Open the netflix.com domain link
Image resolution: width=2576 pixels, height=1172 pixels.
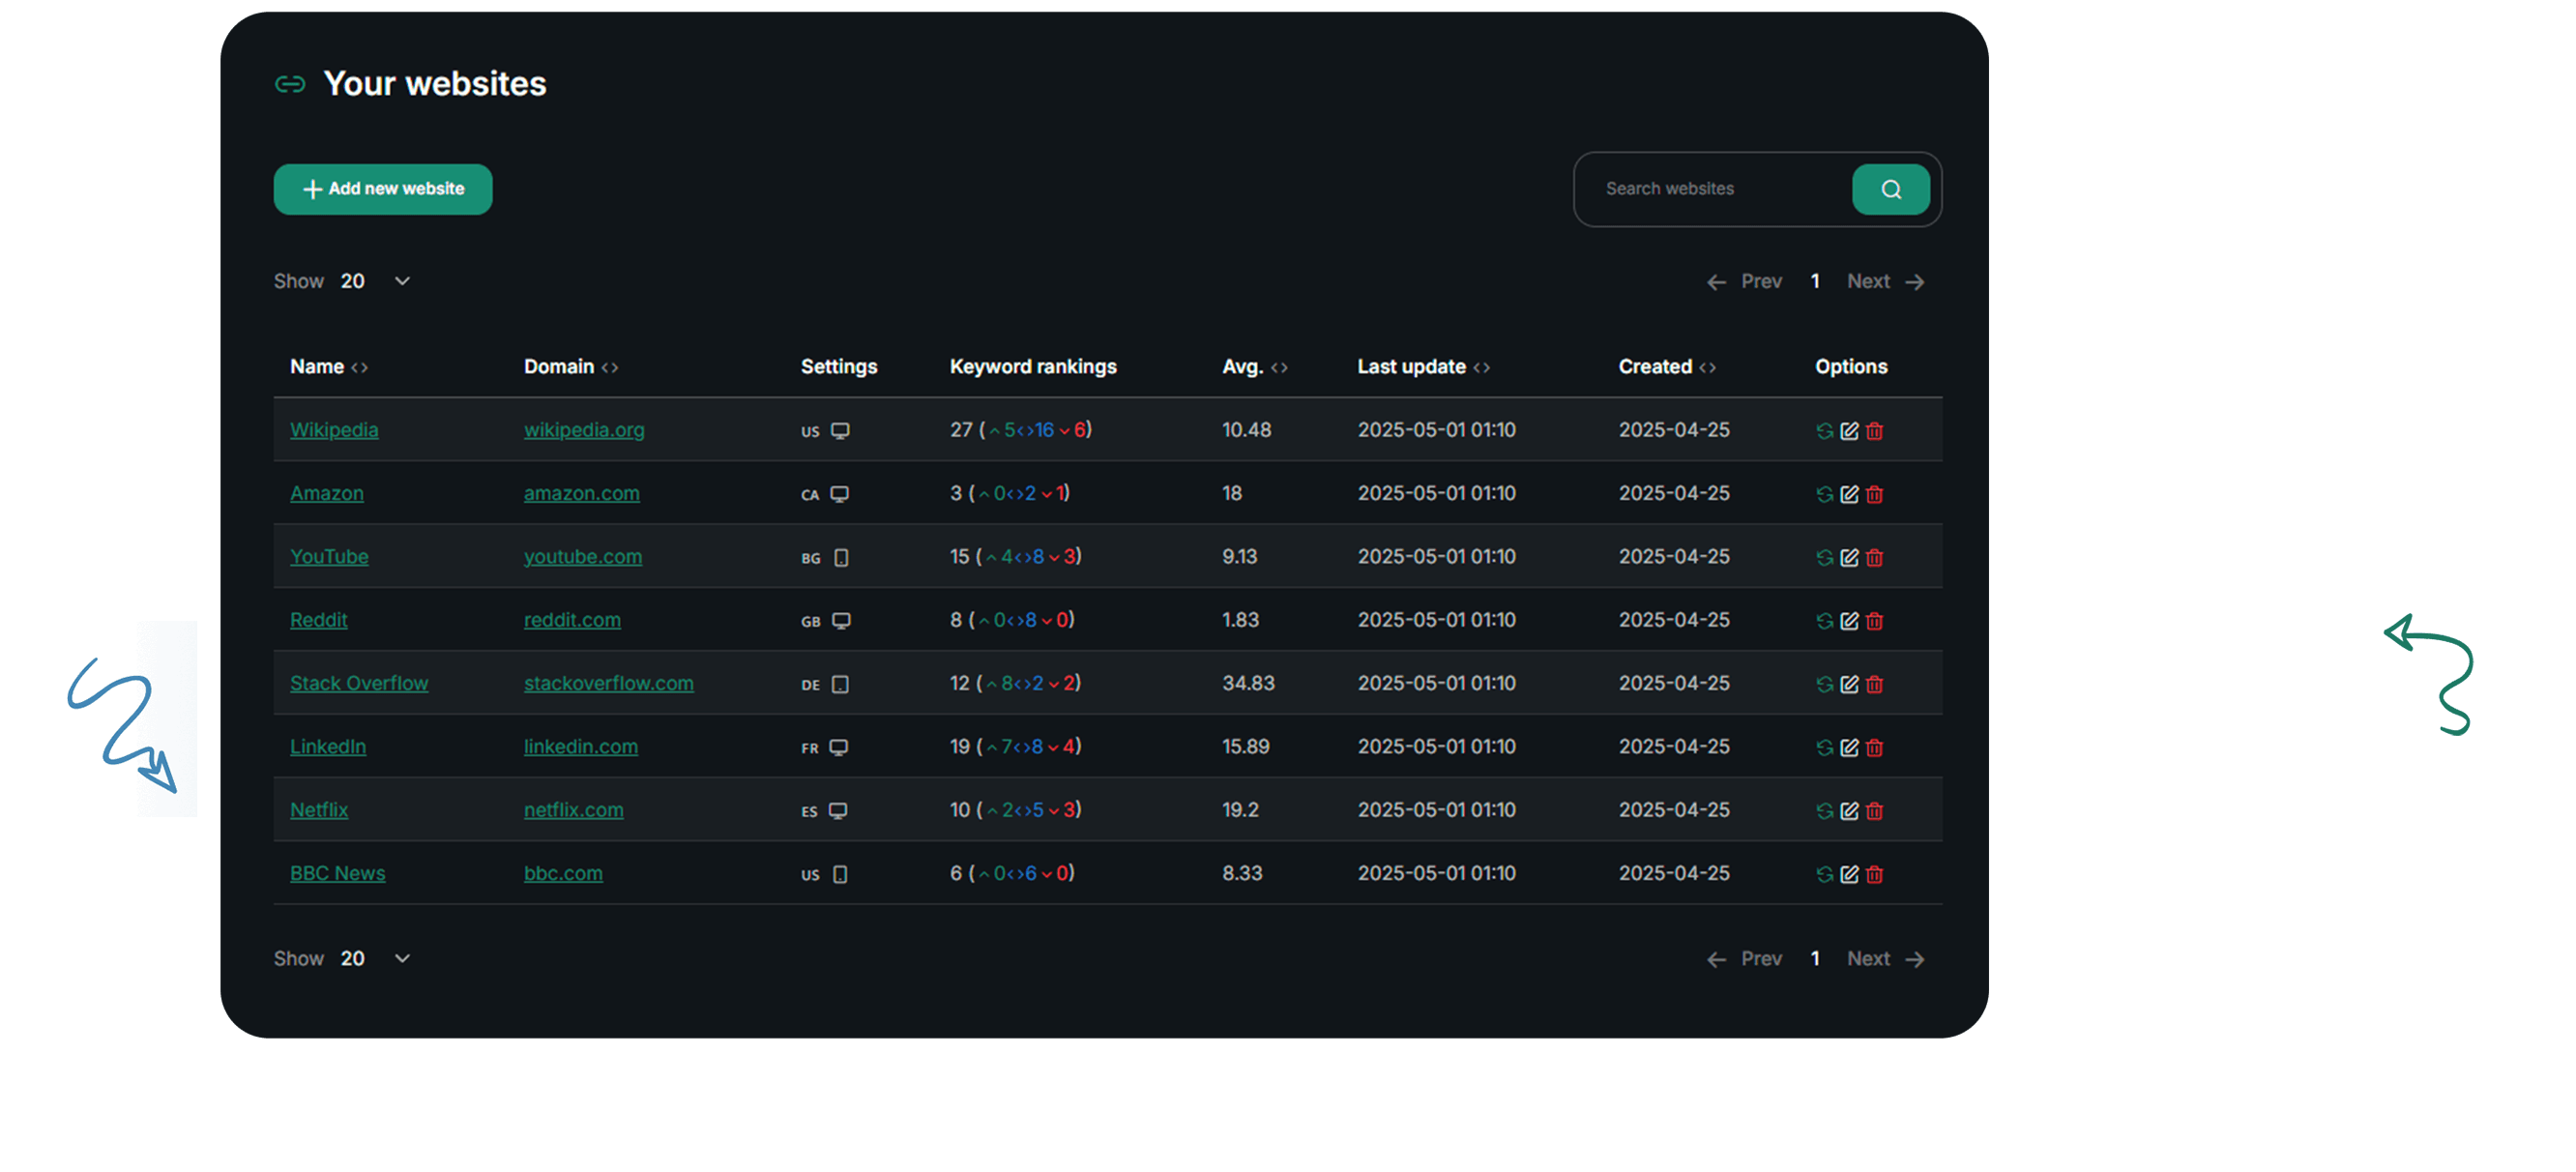pos(574,810)
